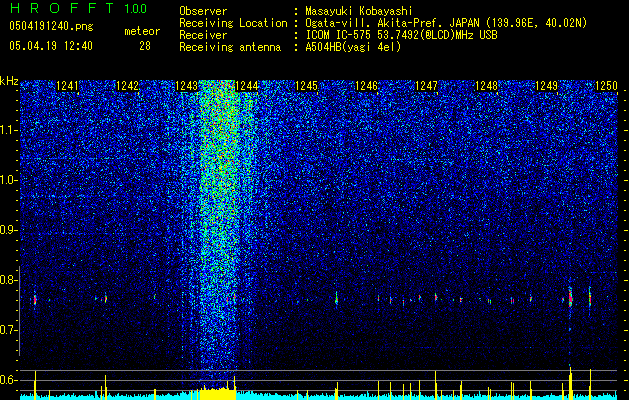The image size is (629, 400).
Task: Click the Receiving antenna label
Action: 230,47
